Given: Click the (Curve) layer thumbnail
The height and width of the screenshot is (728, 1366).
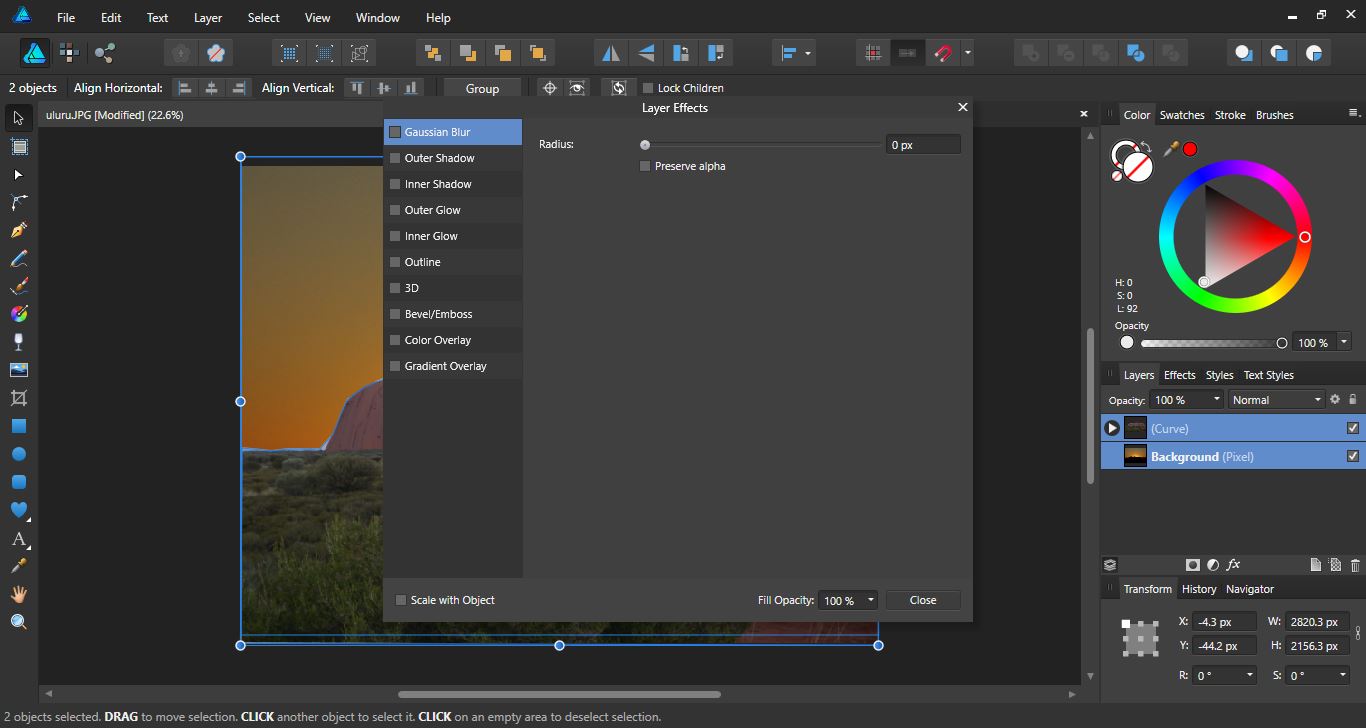Looking at the screenshot, I should [x=1136, y=427].
